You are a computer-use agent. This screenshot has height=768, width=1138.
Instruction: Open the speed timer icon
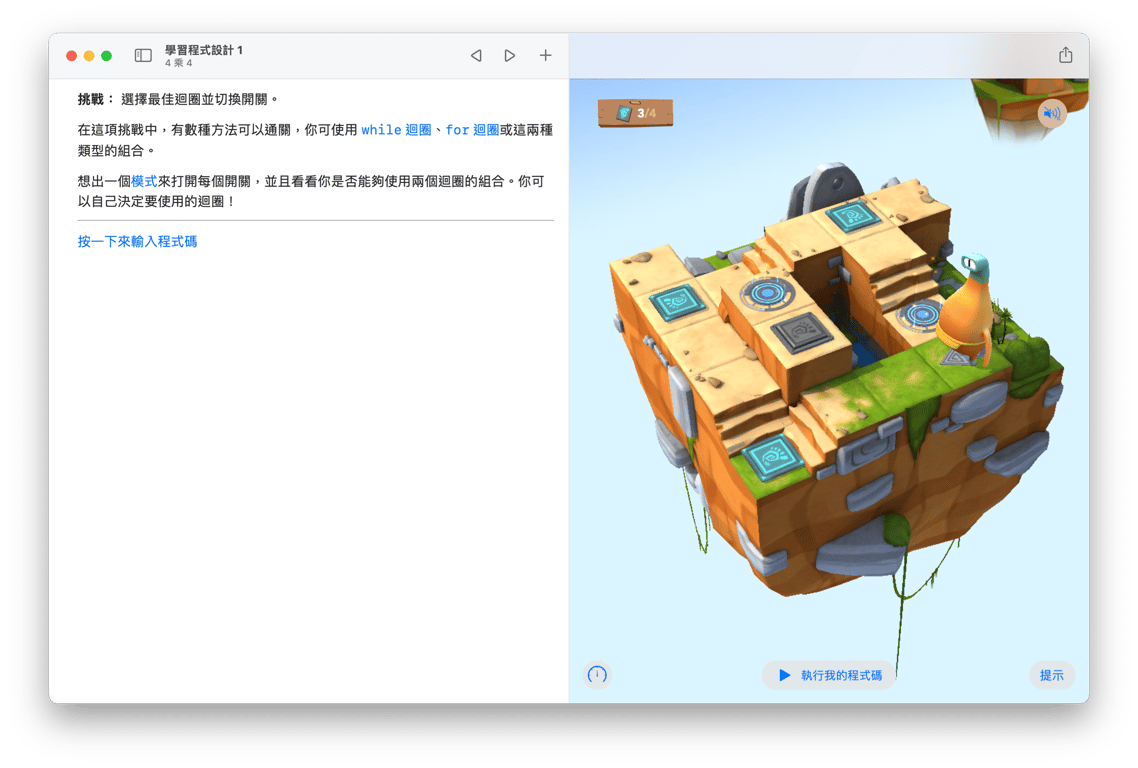(597, 675)
